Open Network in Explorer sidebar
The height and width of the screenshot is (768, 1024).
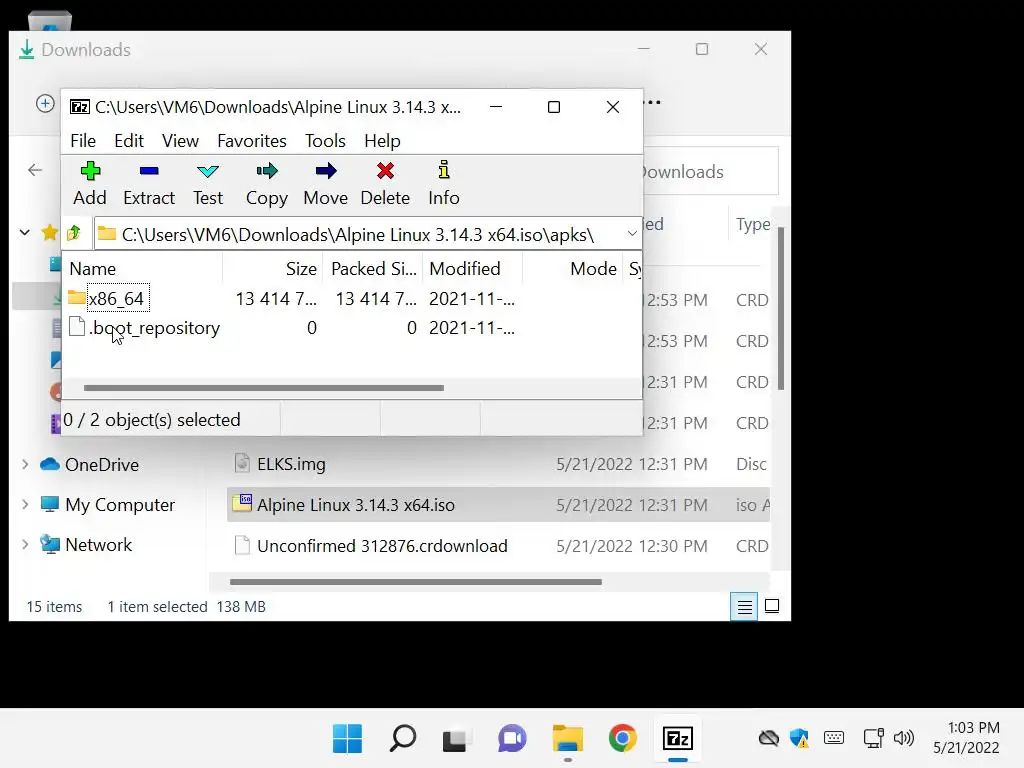point(99,545)
